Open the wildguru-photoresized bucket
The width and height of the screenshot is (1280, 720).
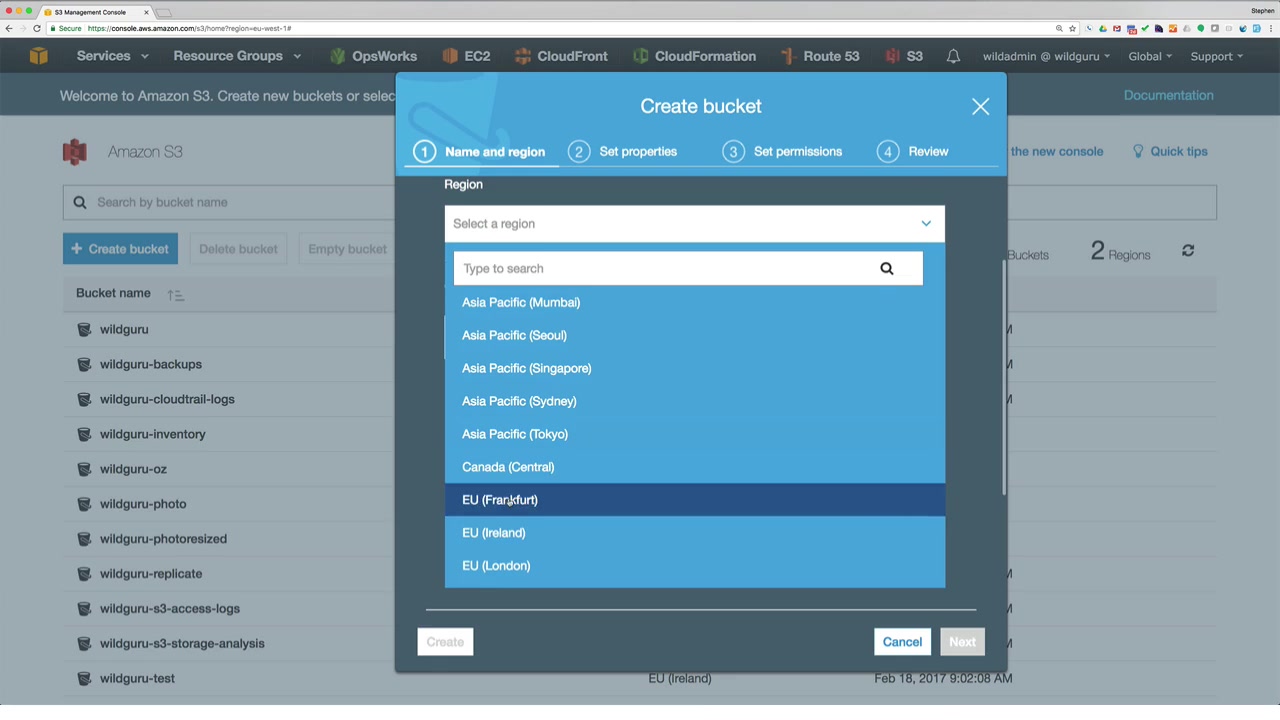(x=163, y=539)
